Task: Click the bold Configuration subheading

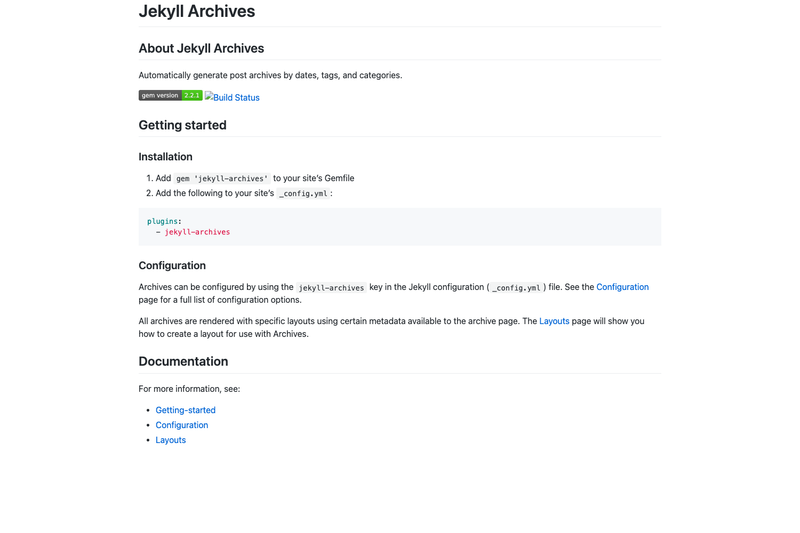Action: pyautogui.click(x=172, y=266)
